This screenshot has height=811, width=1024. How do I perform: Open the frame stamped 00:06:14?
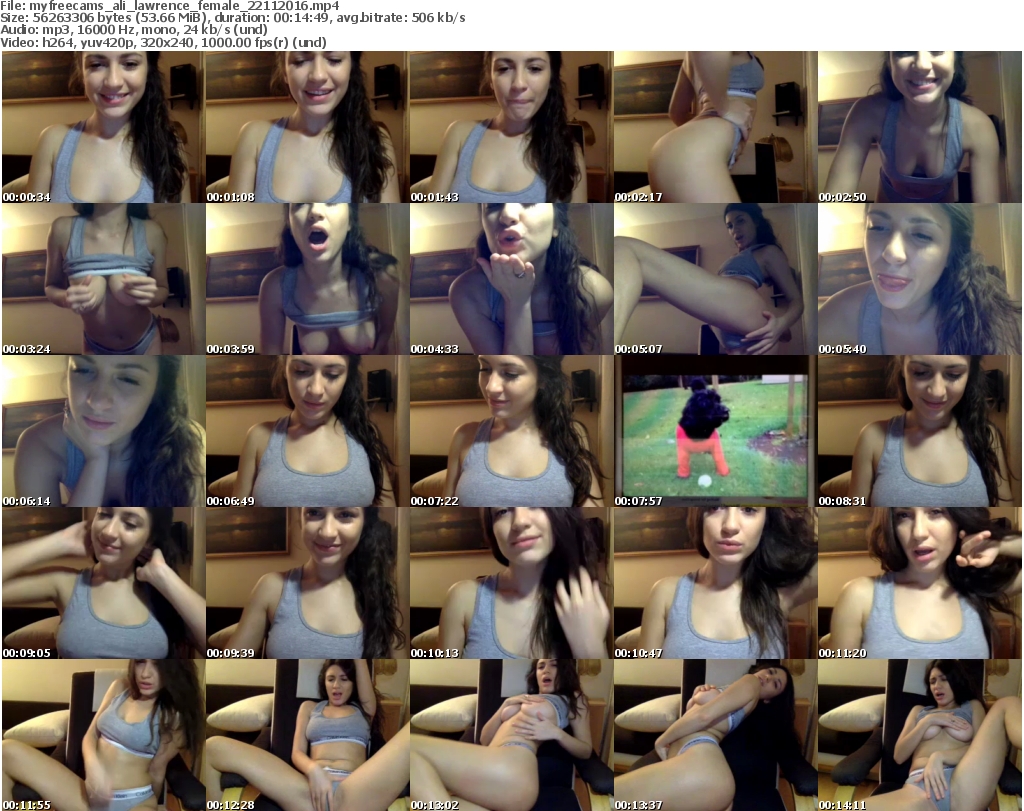(103, 431)
